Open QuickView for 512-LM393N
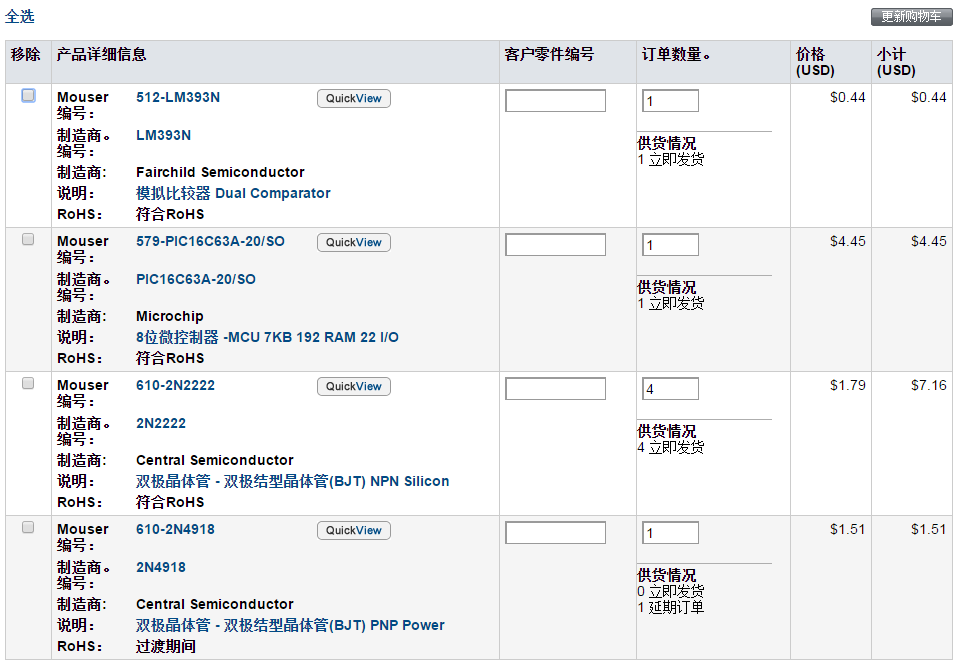957x662 pixels. tap(353, 98)
